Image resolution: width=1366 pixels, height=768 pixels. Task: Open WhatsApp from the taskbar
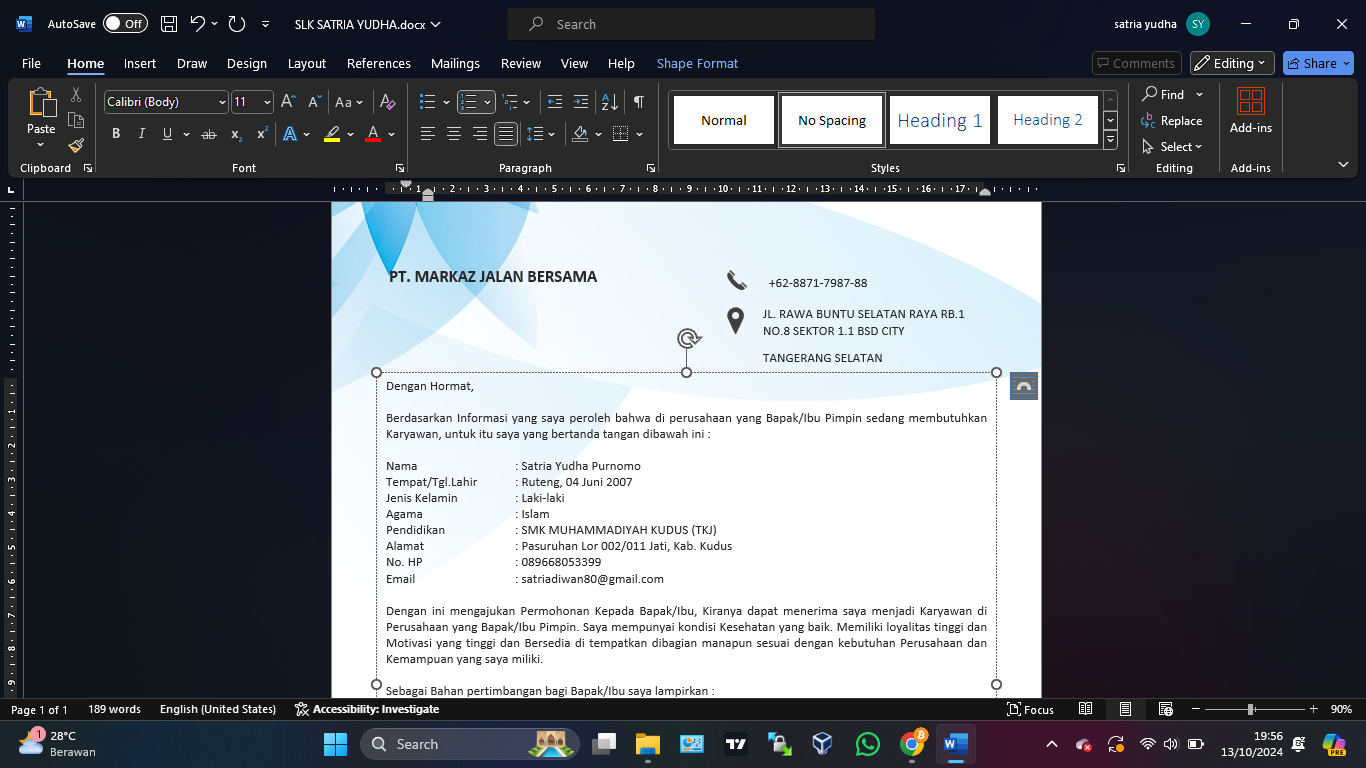tap(868, 744)
